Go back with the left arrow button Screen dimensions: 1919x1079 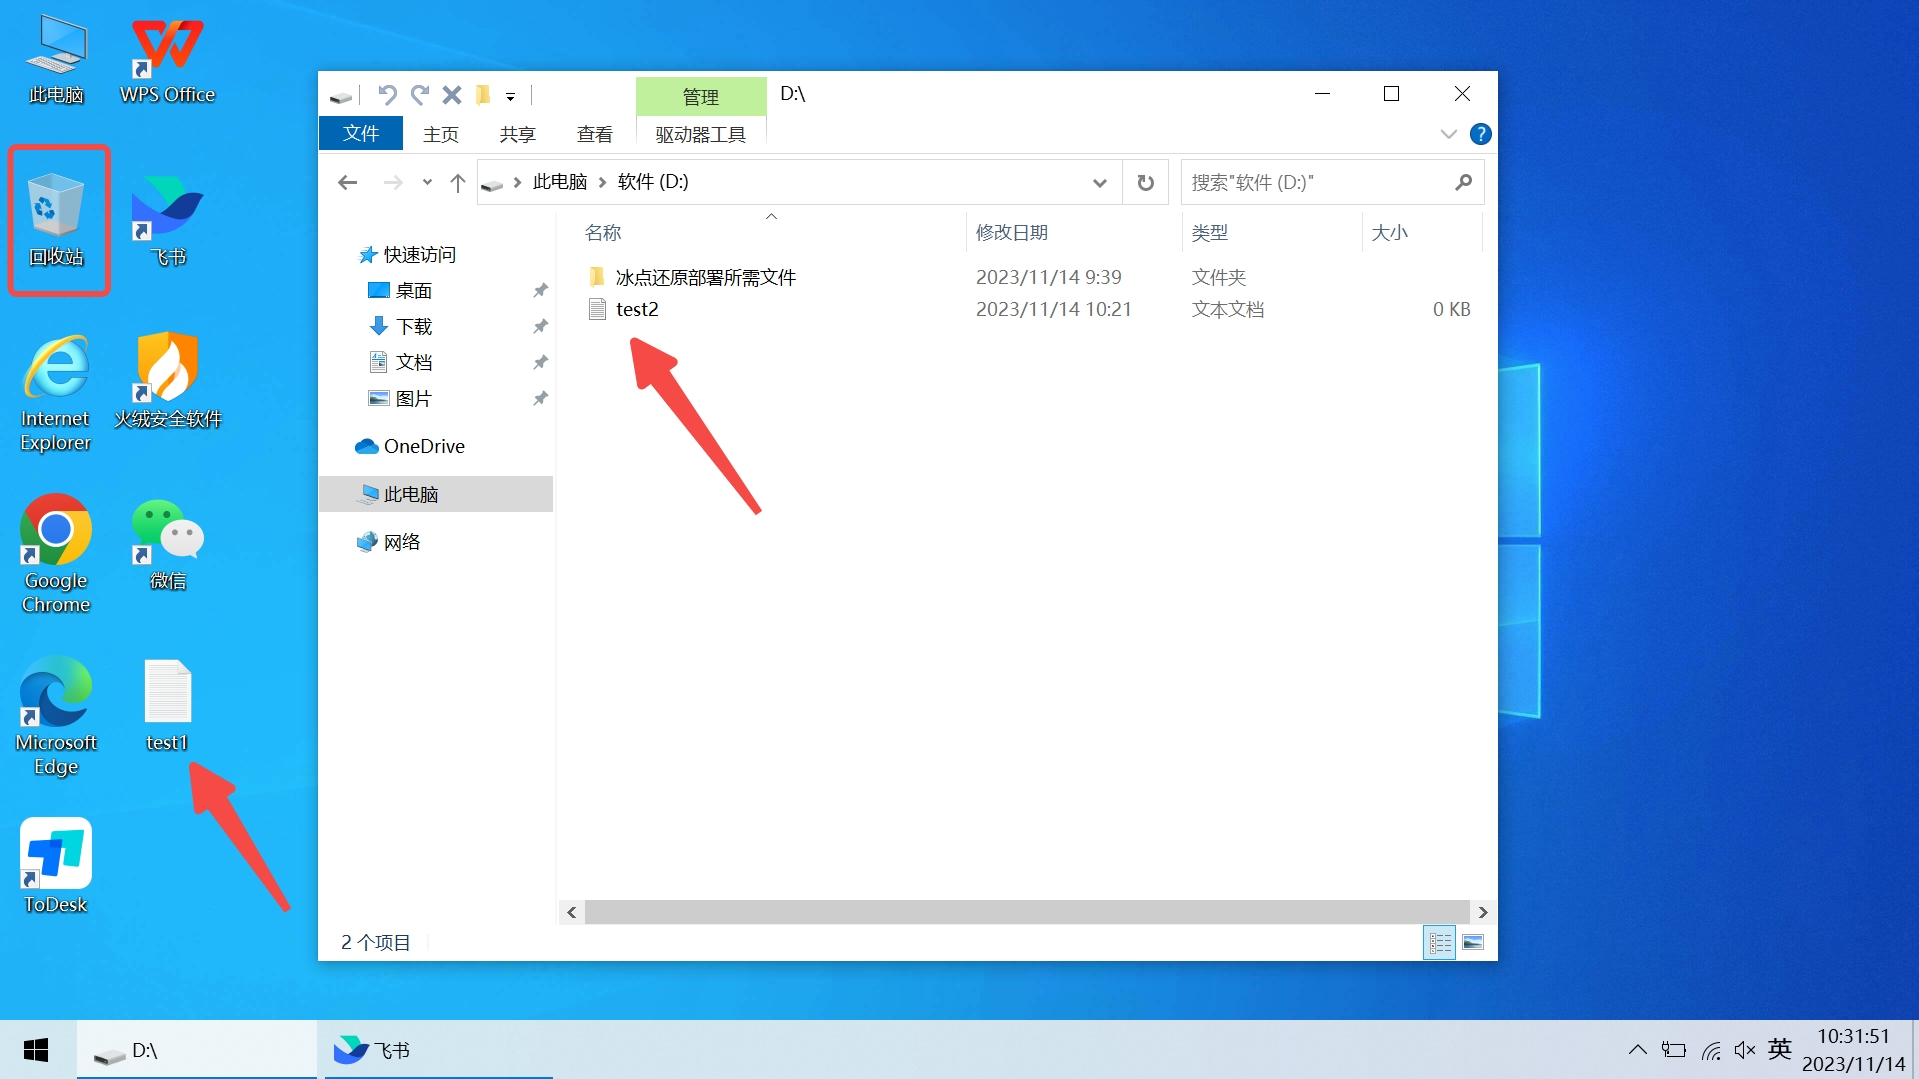point(348,182)
